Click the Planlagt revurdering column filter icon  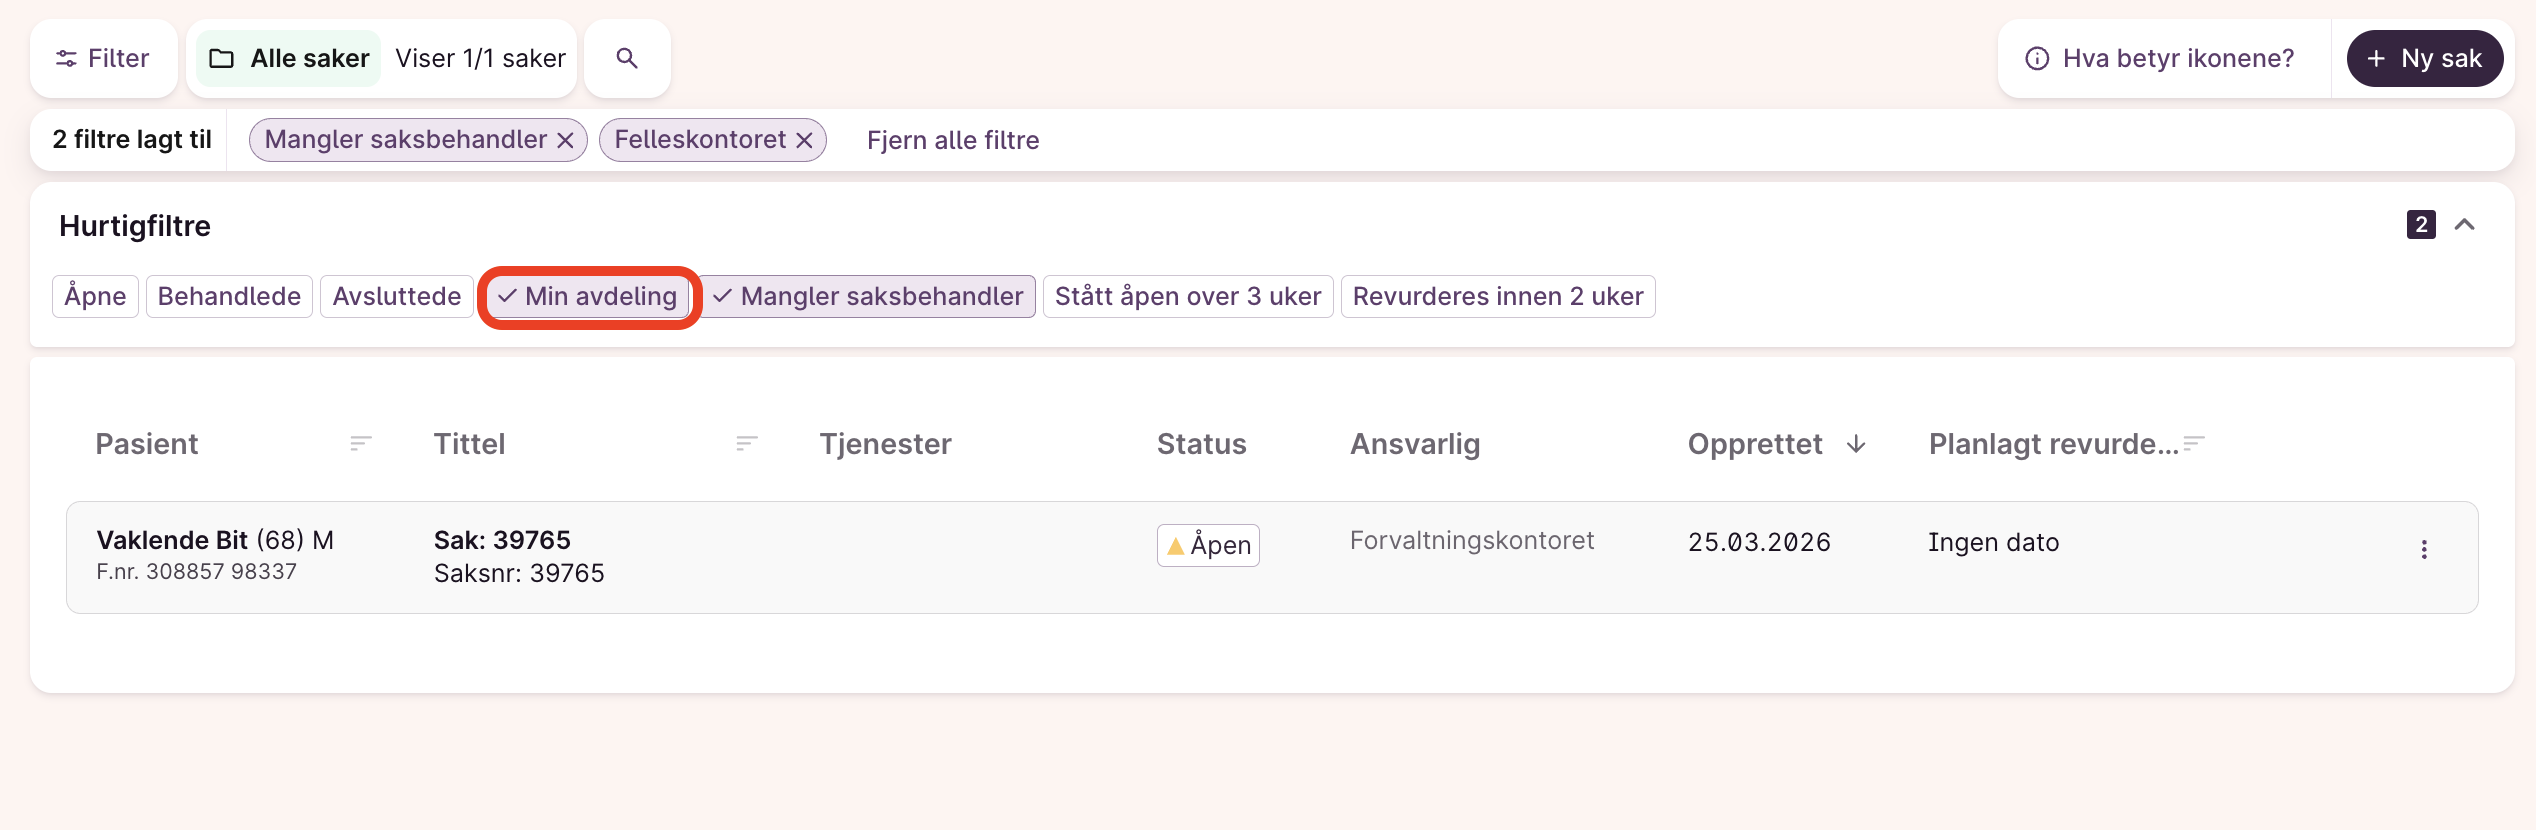click(2194, 443)
